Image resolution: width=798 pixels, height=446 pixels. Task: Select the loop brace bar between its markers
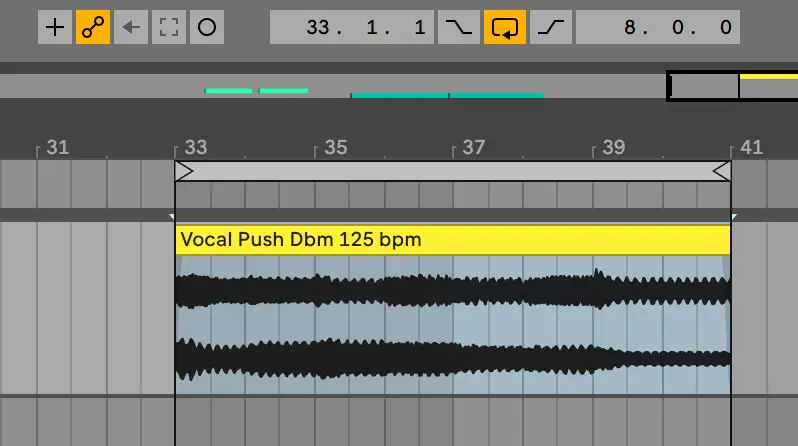[x=452, y=172]
